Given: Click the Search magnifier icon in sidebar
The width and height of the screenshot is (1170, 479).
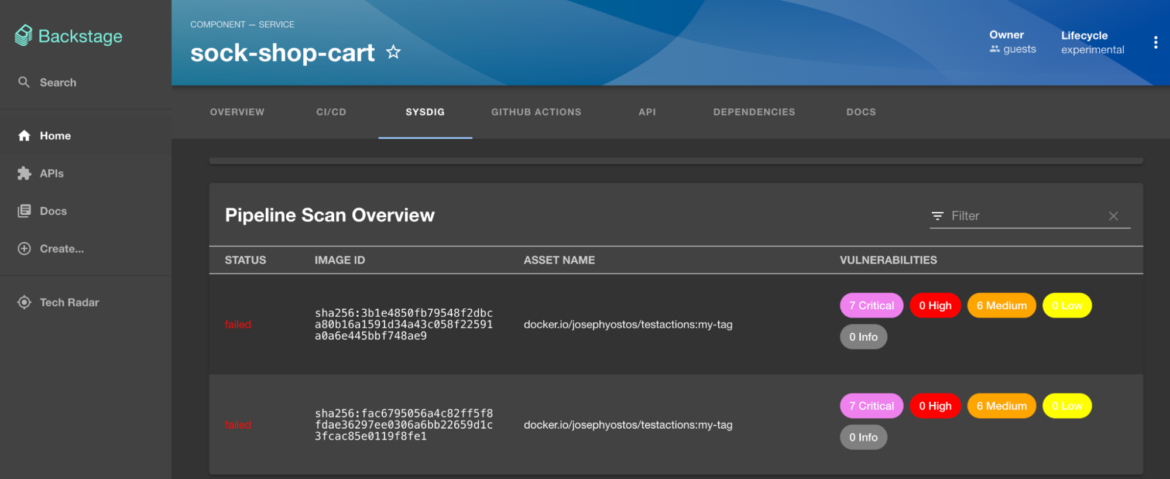Looking at the screenshot, I should [24, 82].
